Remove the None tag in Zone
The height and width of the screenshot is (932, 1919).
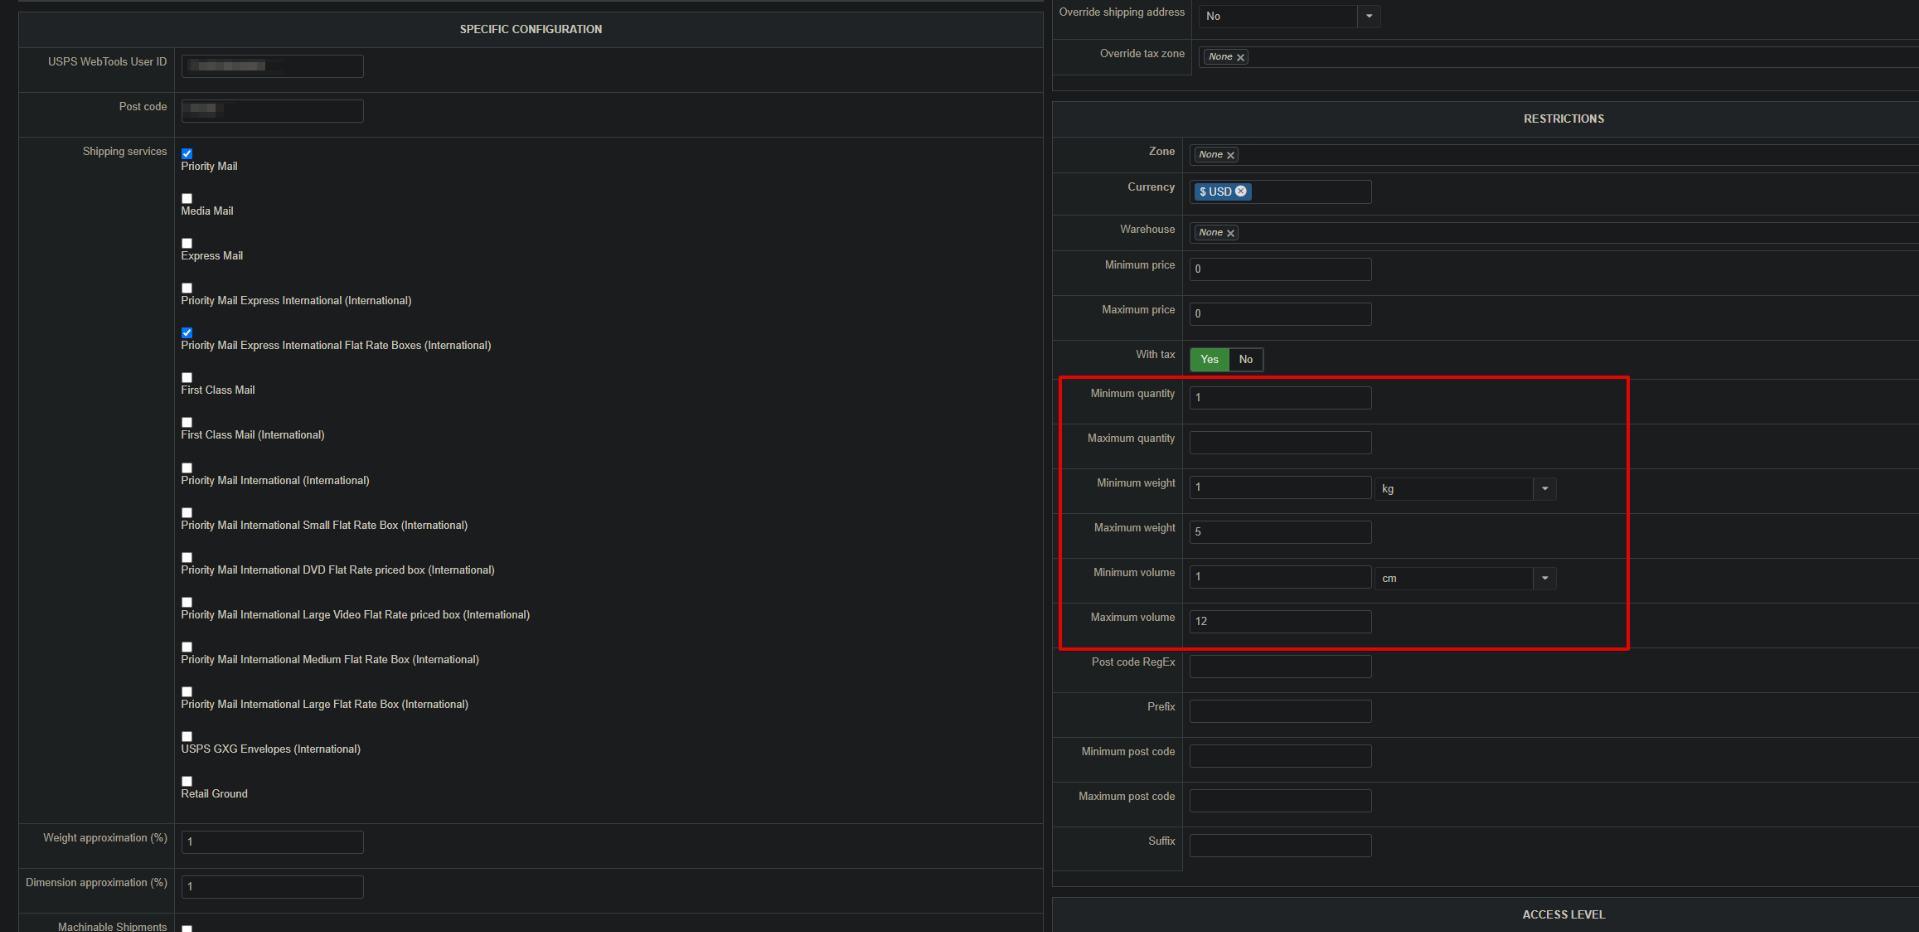pos(1231,155)
